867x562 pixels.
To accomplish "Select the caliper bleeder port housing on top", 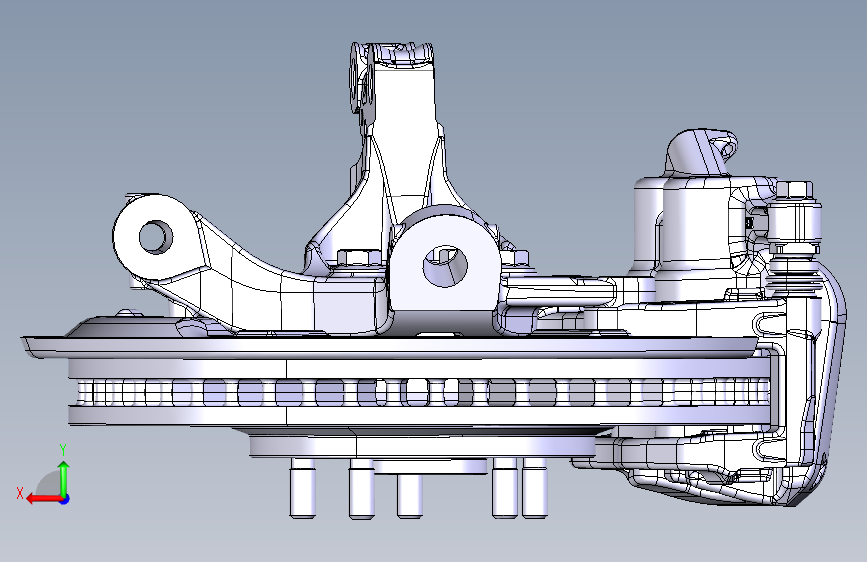I will (702, 152).
